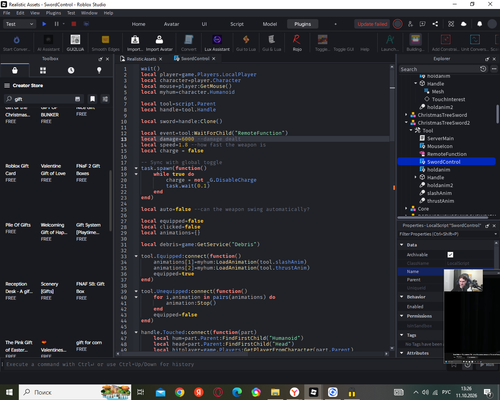Collapse the Behavior properties section
This screenshot has height=400, width=500.
tap(402, 297)
